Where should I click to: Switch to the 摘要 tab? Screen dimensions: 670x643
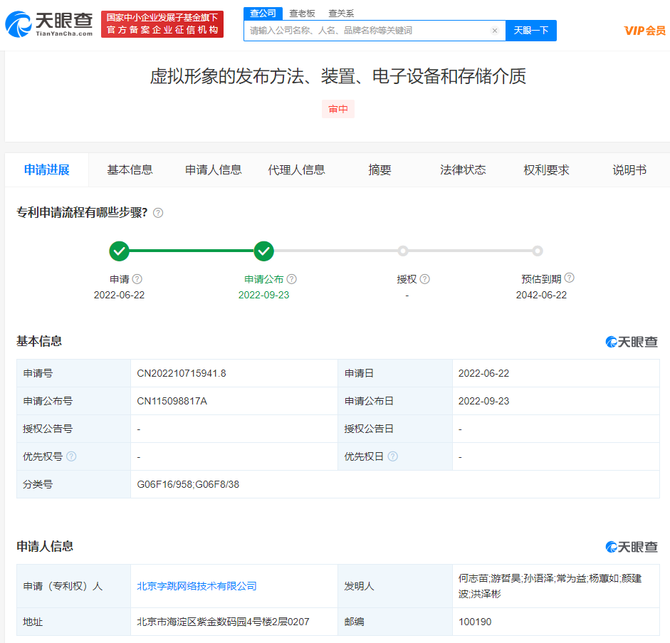(380, 170)
